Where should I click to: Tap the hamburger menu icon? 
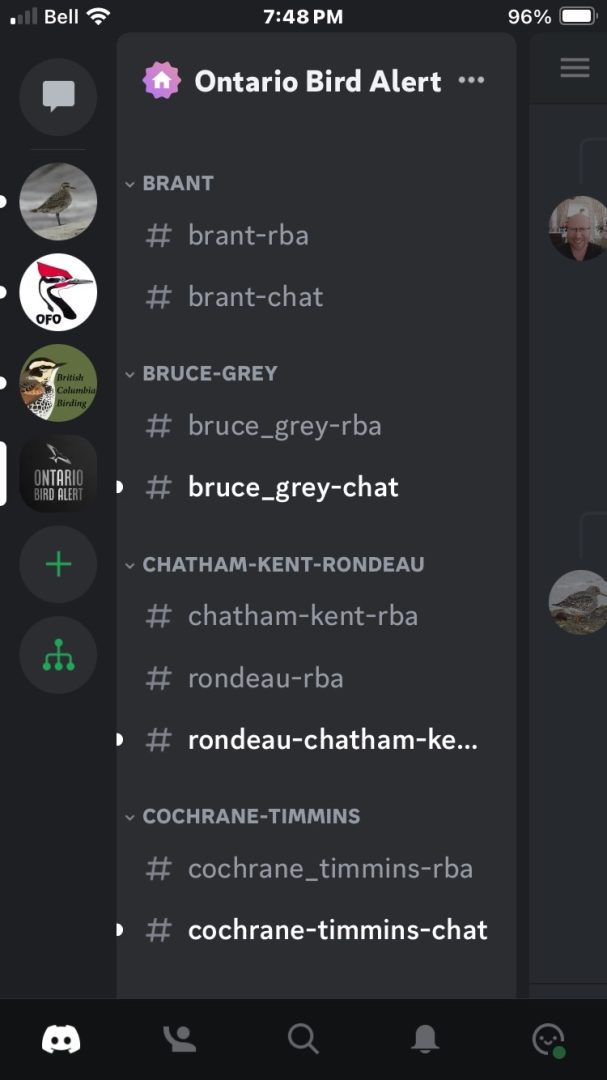(x=575, y=68)
